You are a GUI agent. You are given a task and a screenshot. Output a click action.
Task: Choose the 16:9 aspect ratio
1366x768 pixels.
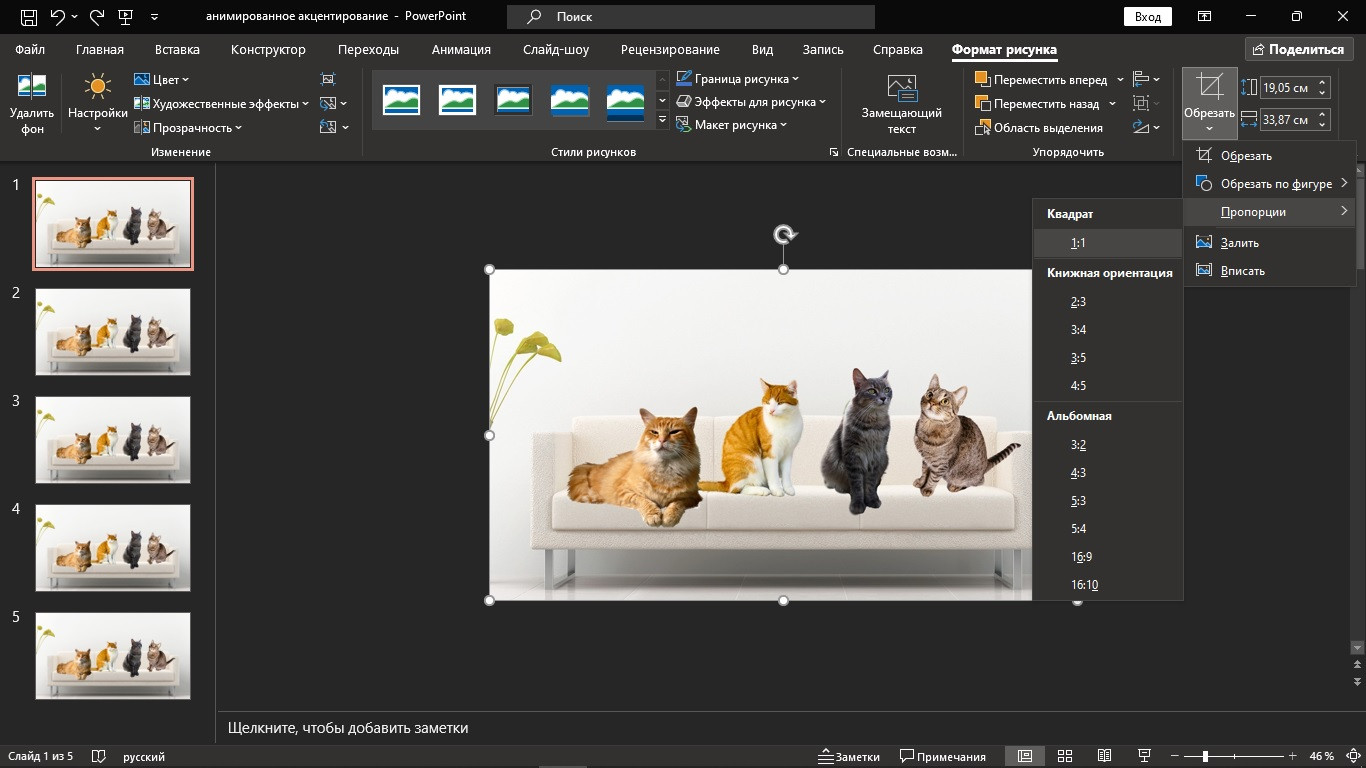1081,557
